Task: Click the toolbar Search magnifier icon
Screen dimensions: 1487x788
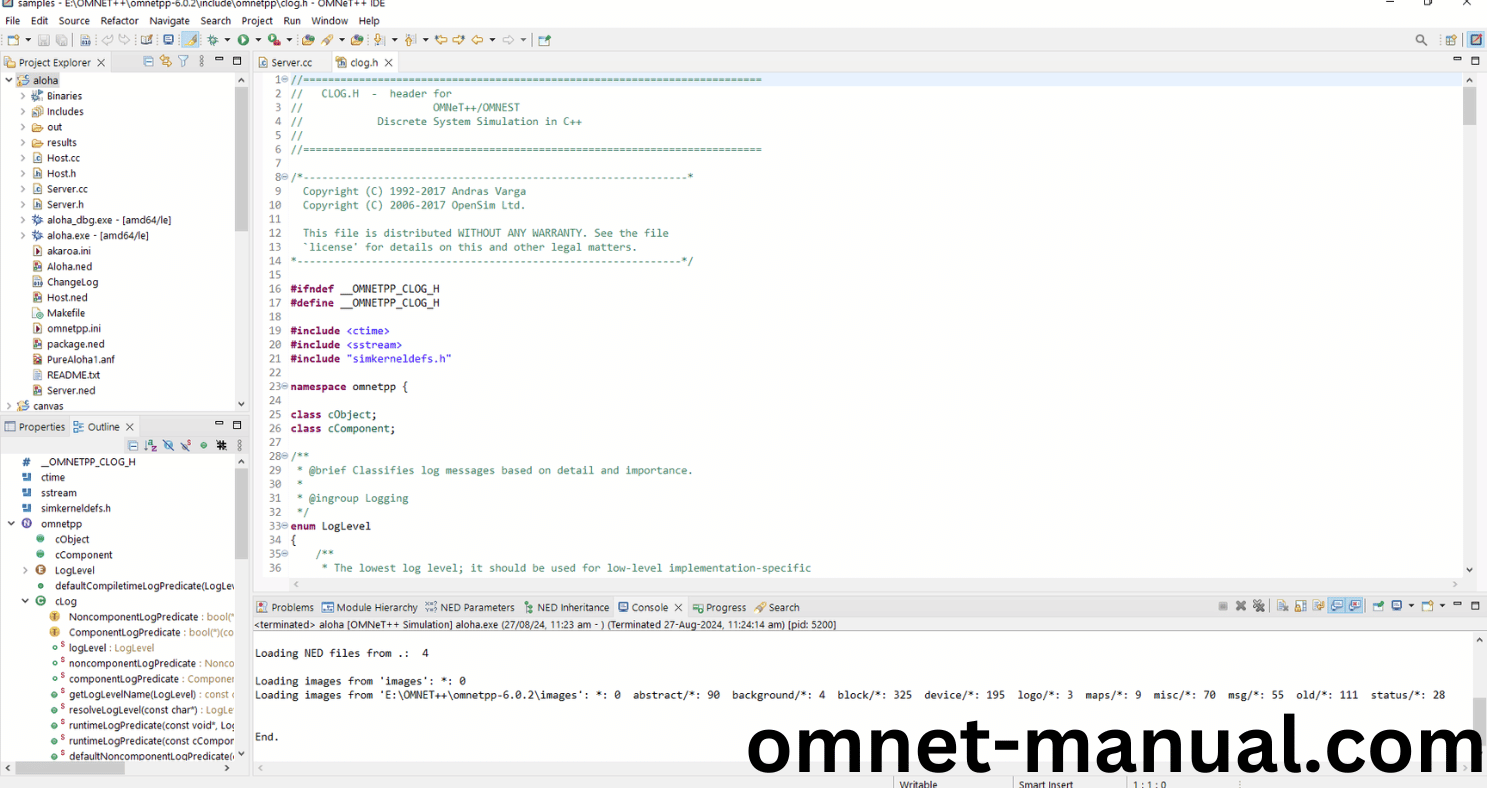Action: (1421, 40)
